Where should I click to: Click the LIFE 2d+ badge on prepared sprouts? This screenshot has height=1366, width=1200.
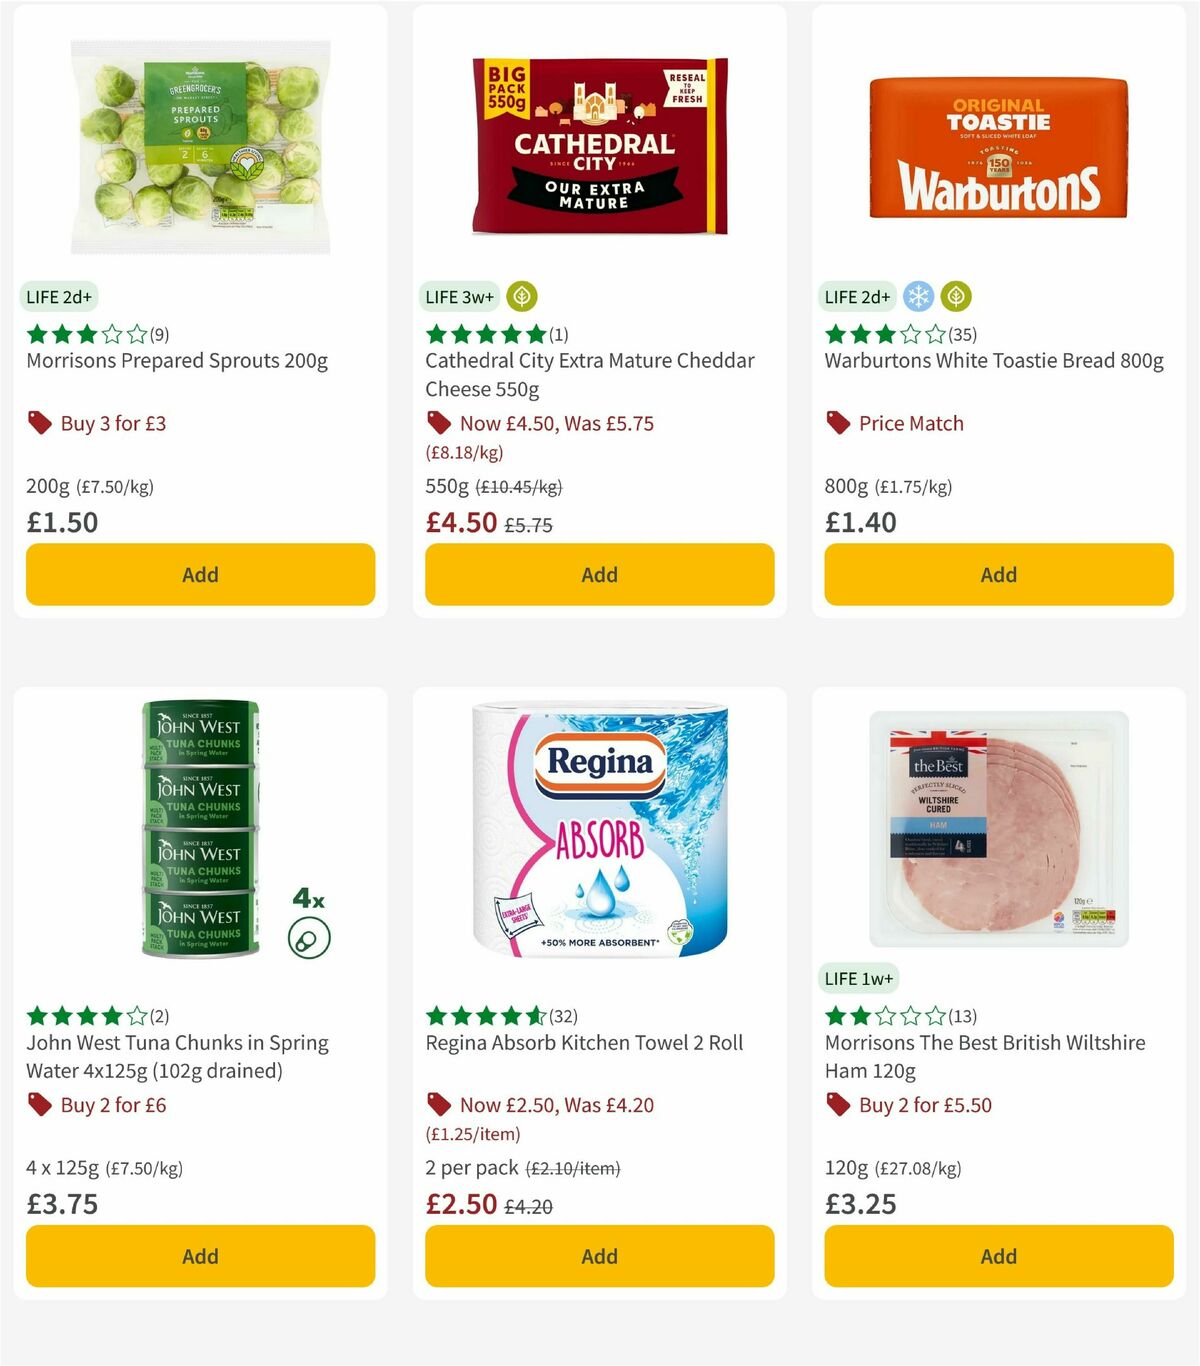tap(58, 296)
